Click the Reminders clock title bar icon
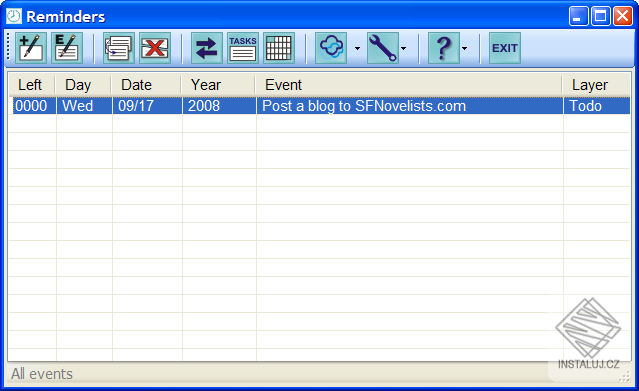 pyautogui.click(x=14, y=16)
